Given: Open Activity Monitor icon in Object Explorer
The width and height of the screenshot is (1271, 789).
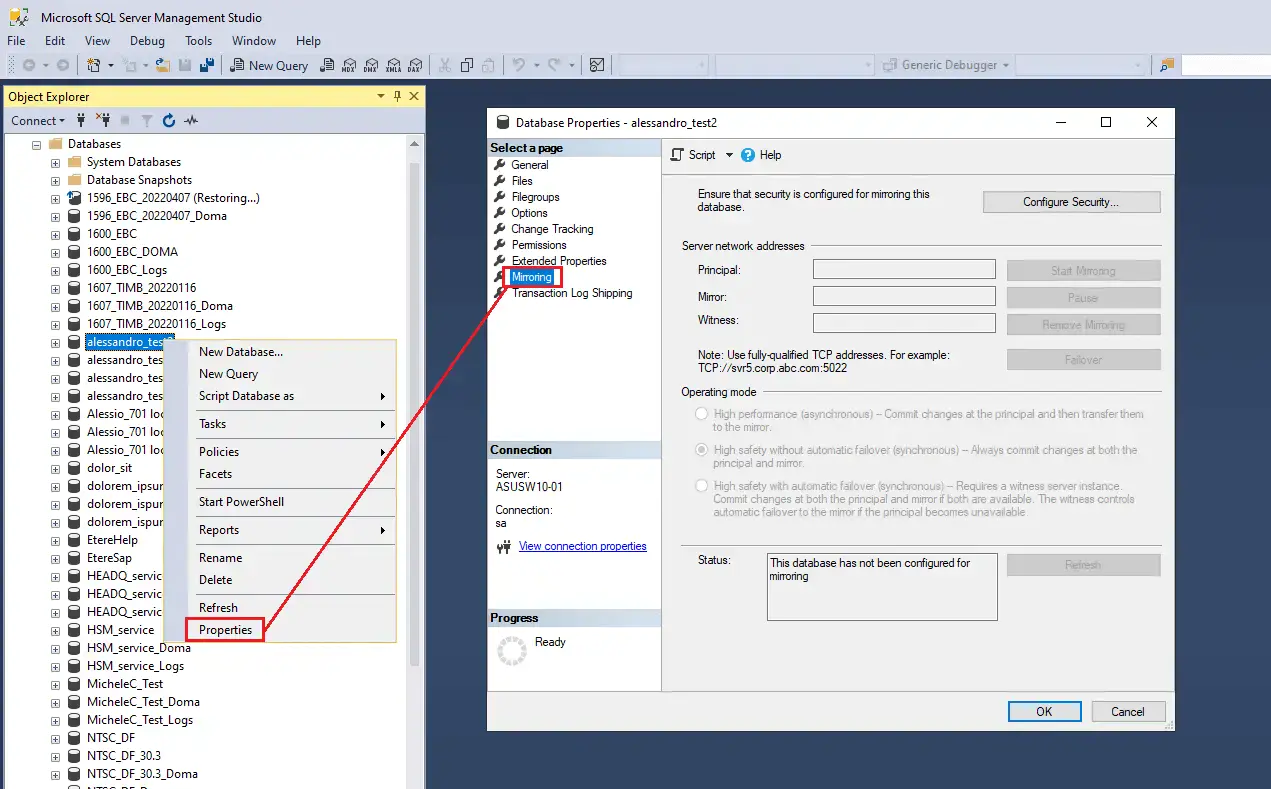Looking at the screenshot, I should (x=191, y=121).
